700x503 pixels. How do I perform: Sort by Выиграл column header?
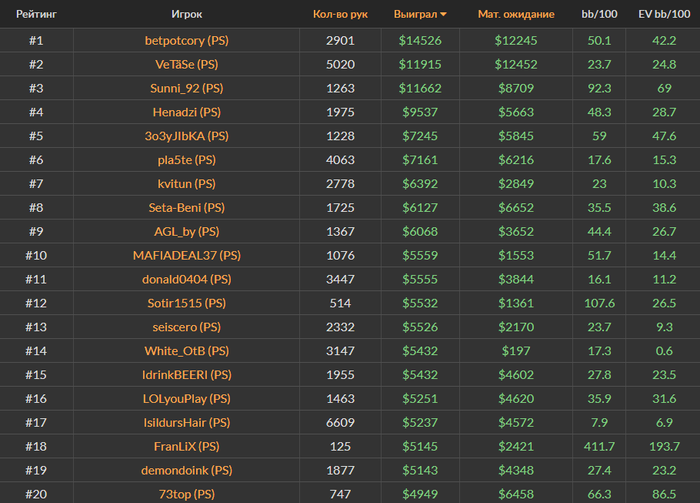pos(415,14)
